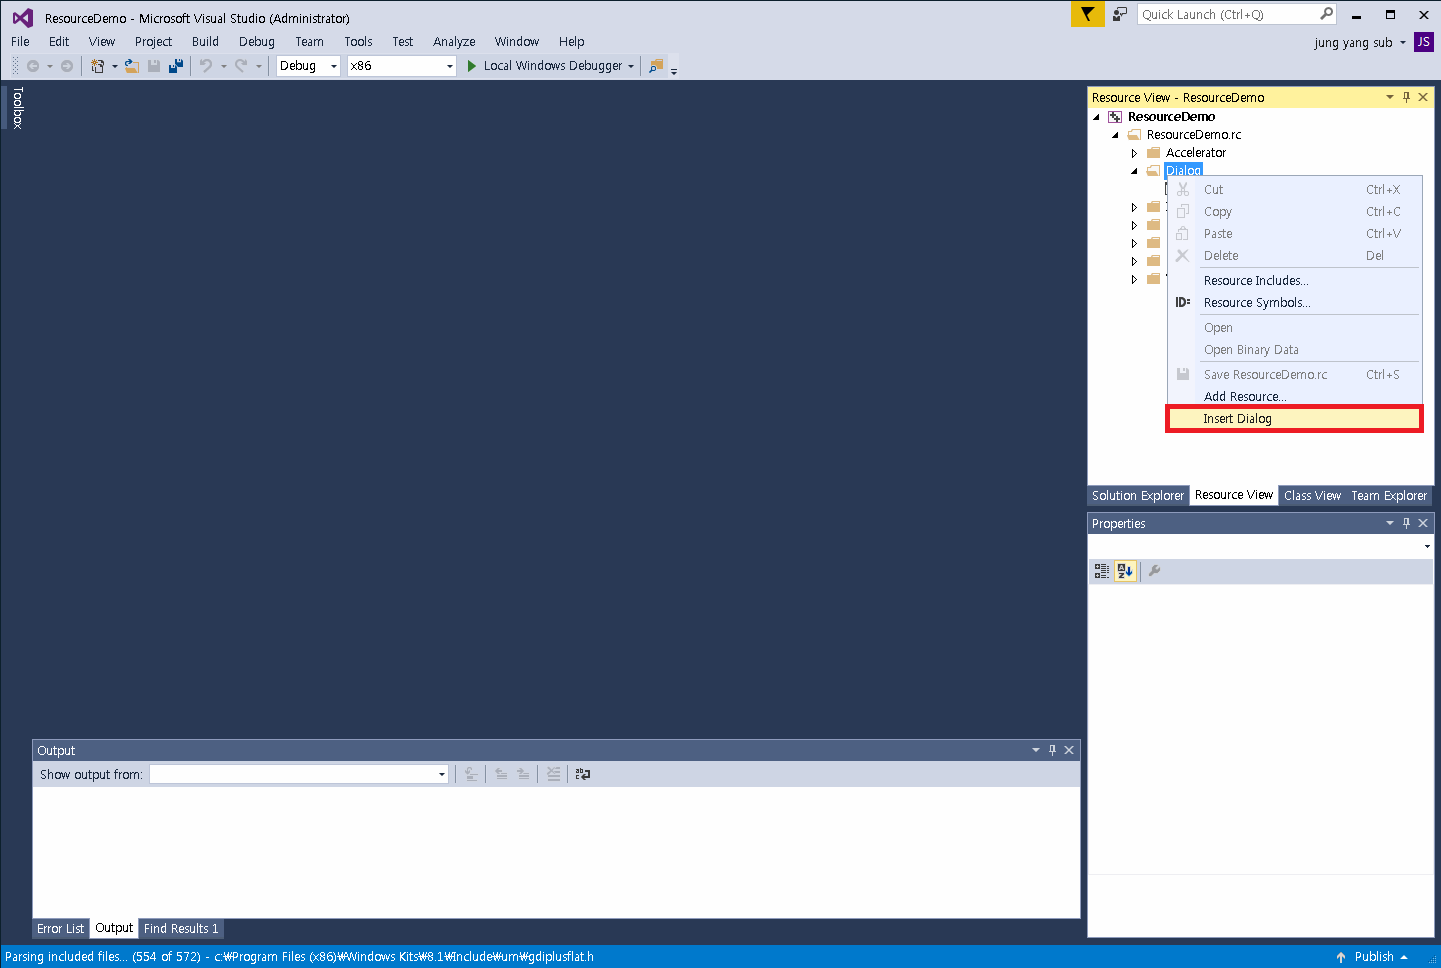The height and width of the screenshot is (968, 1441).
Task: Open the Edit menu
Action: [59, 42]
